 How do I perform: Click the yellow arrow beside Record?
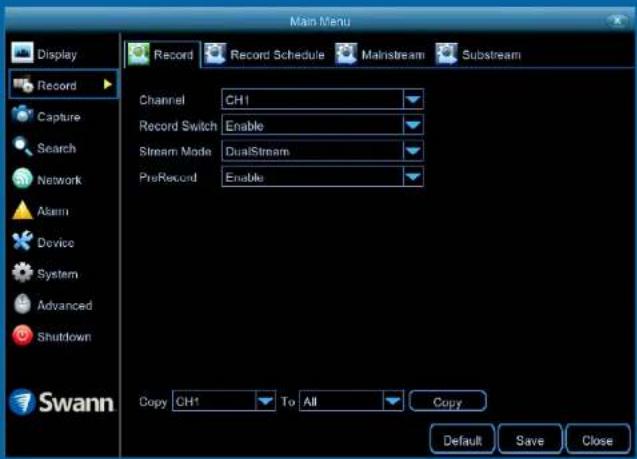click(x=108, y=84)
